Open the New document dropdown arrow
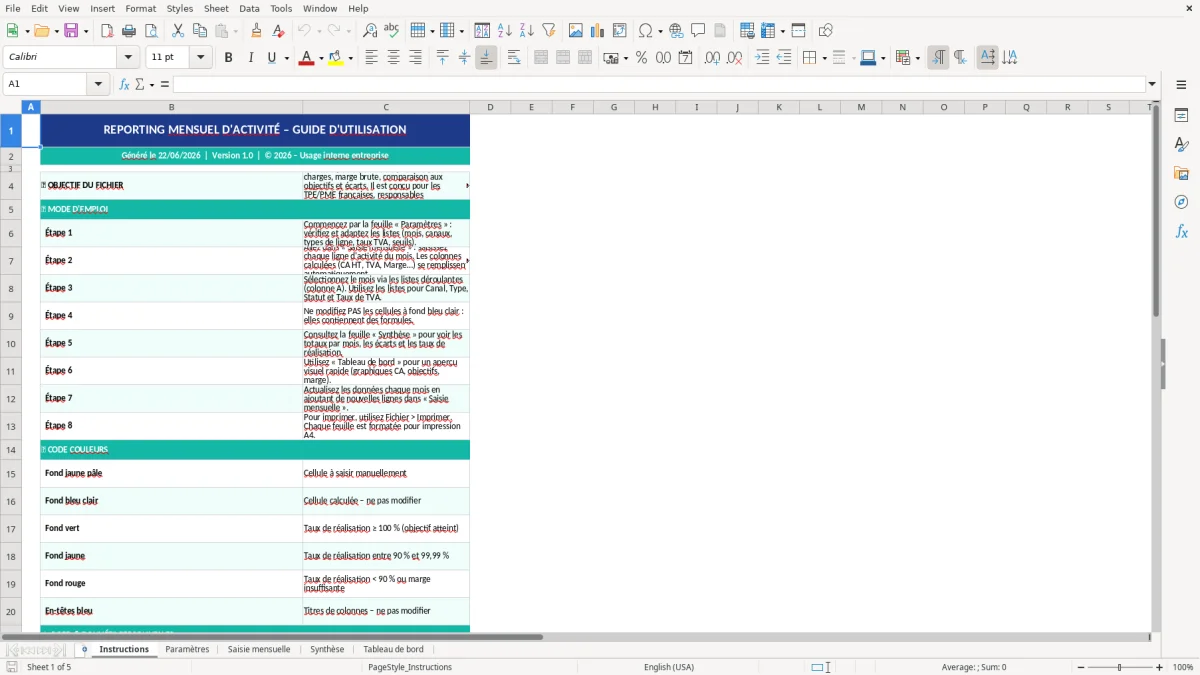Screen dimensions: 1200x675 25,31
